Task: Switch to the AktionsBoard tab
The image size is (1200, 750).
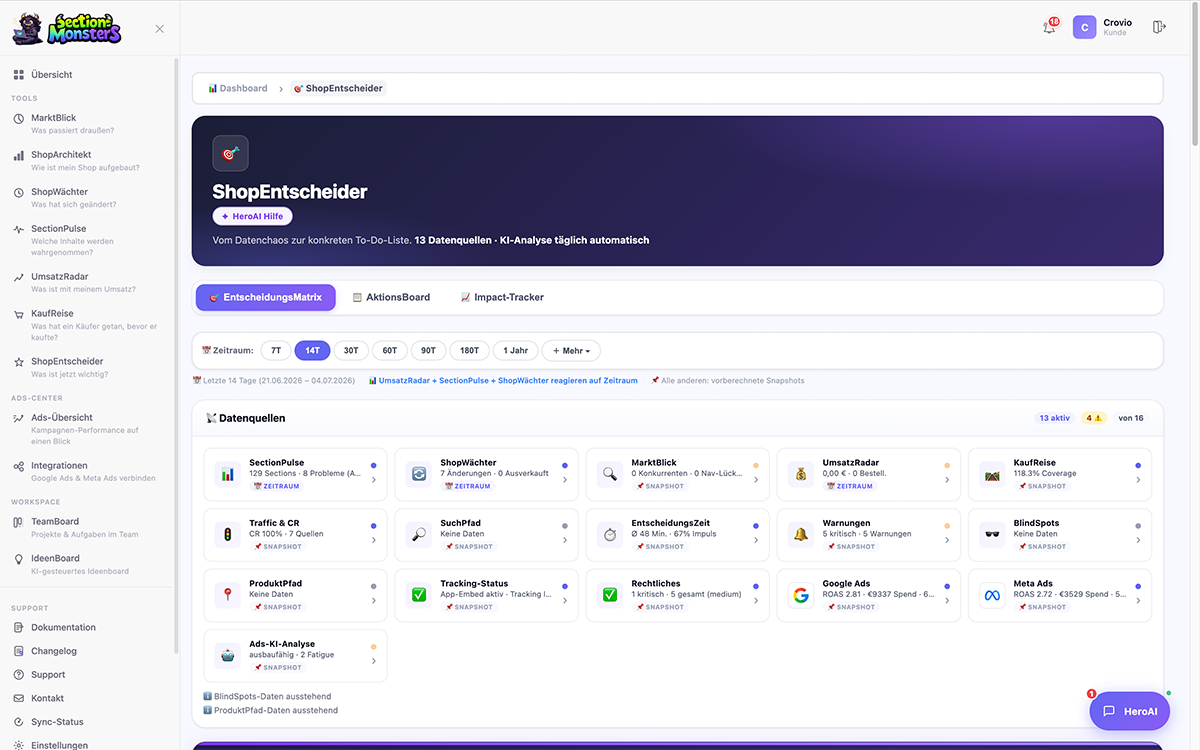Action: coord(392,297)
